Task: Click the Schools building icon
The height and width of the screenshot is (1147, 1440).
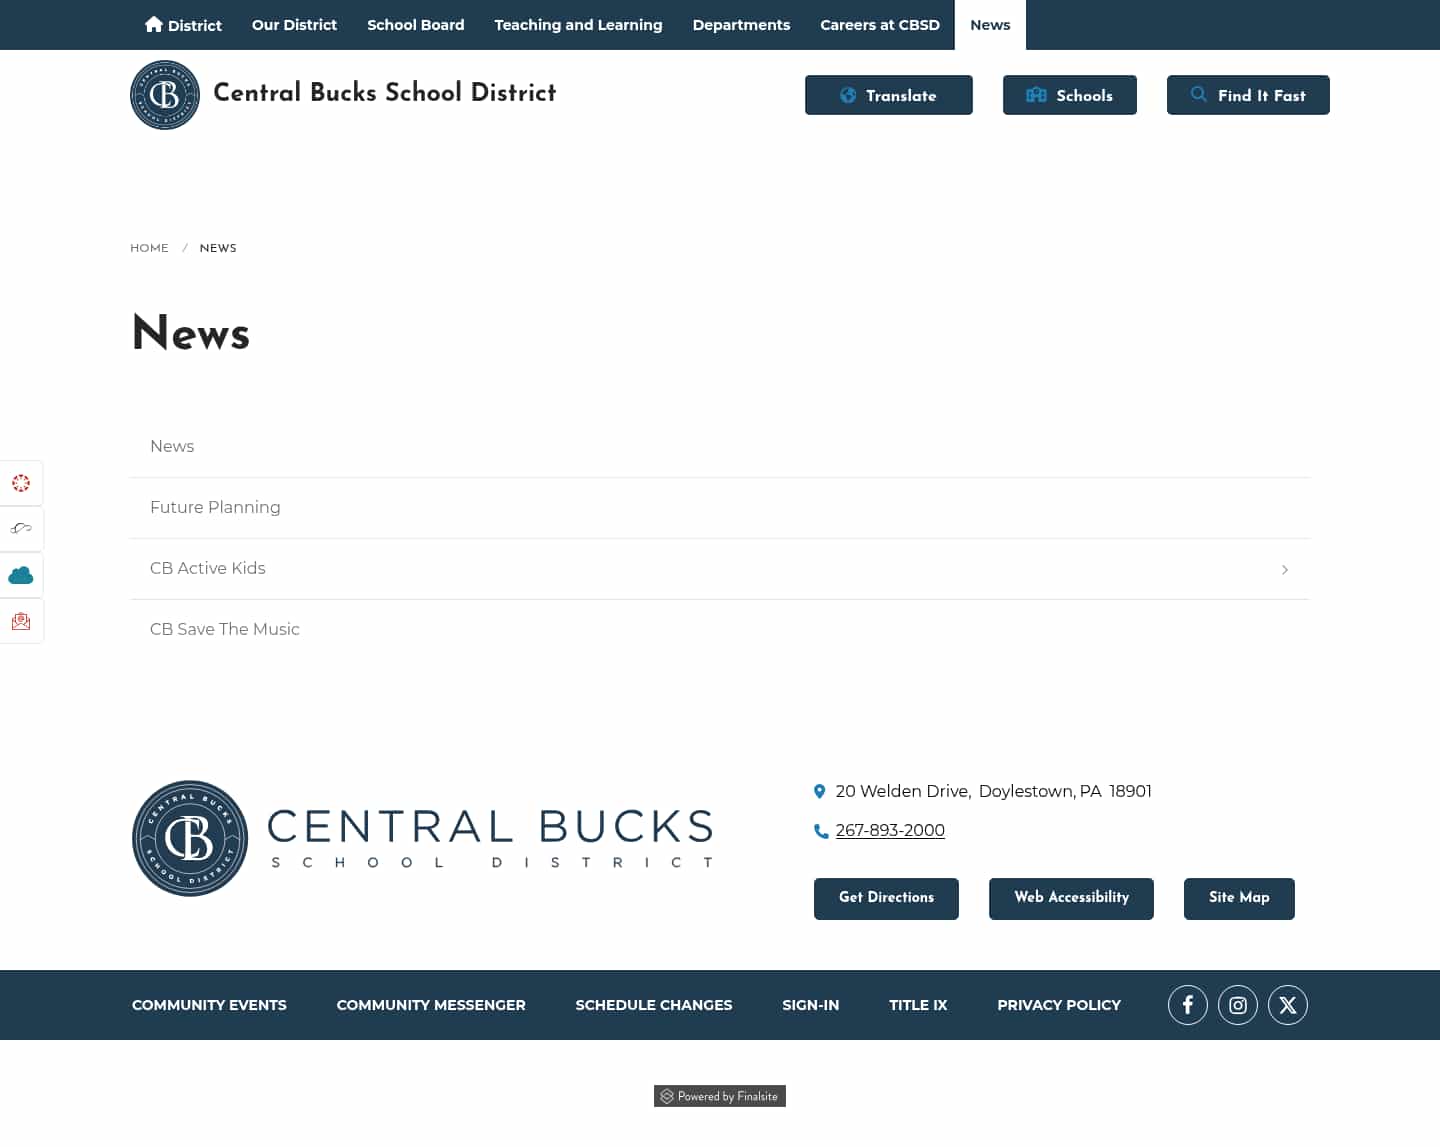Action: coord(1036,95)
